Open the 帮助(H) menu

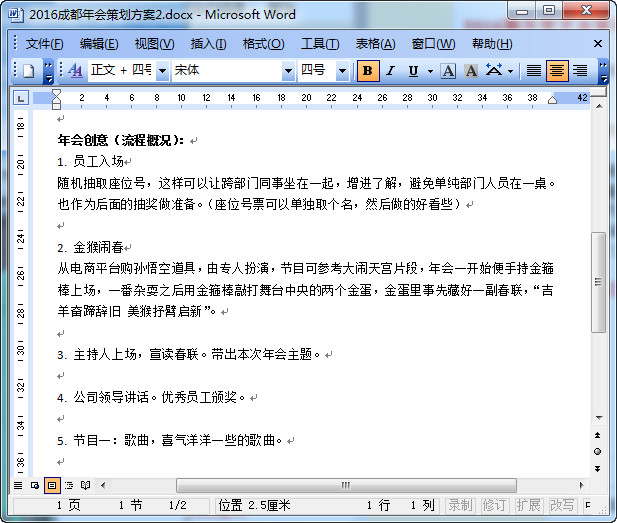pos(492,44)
